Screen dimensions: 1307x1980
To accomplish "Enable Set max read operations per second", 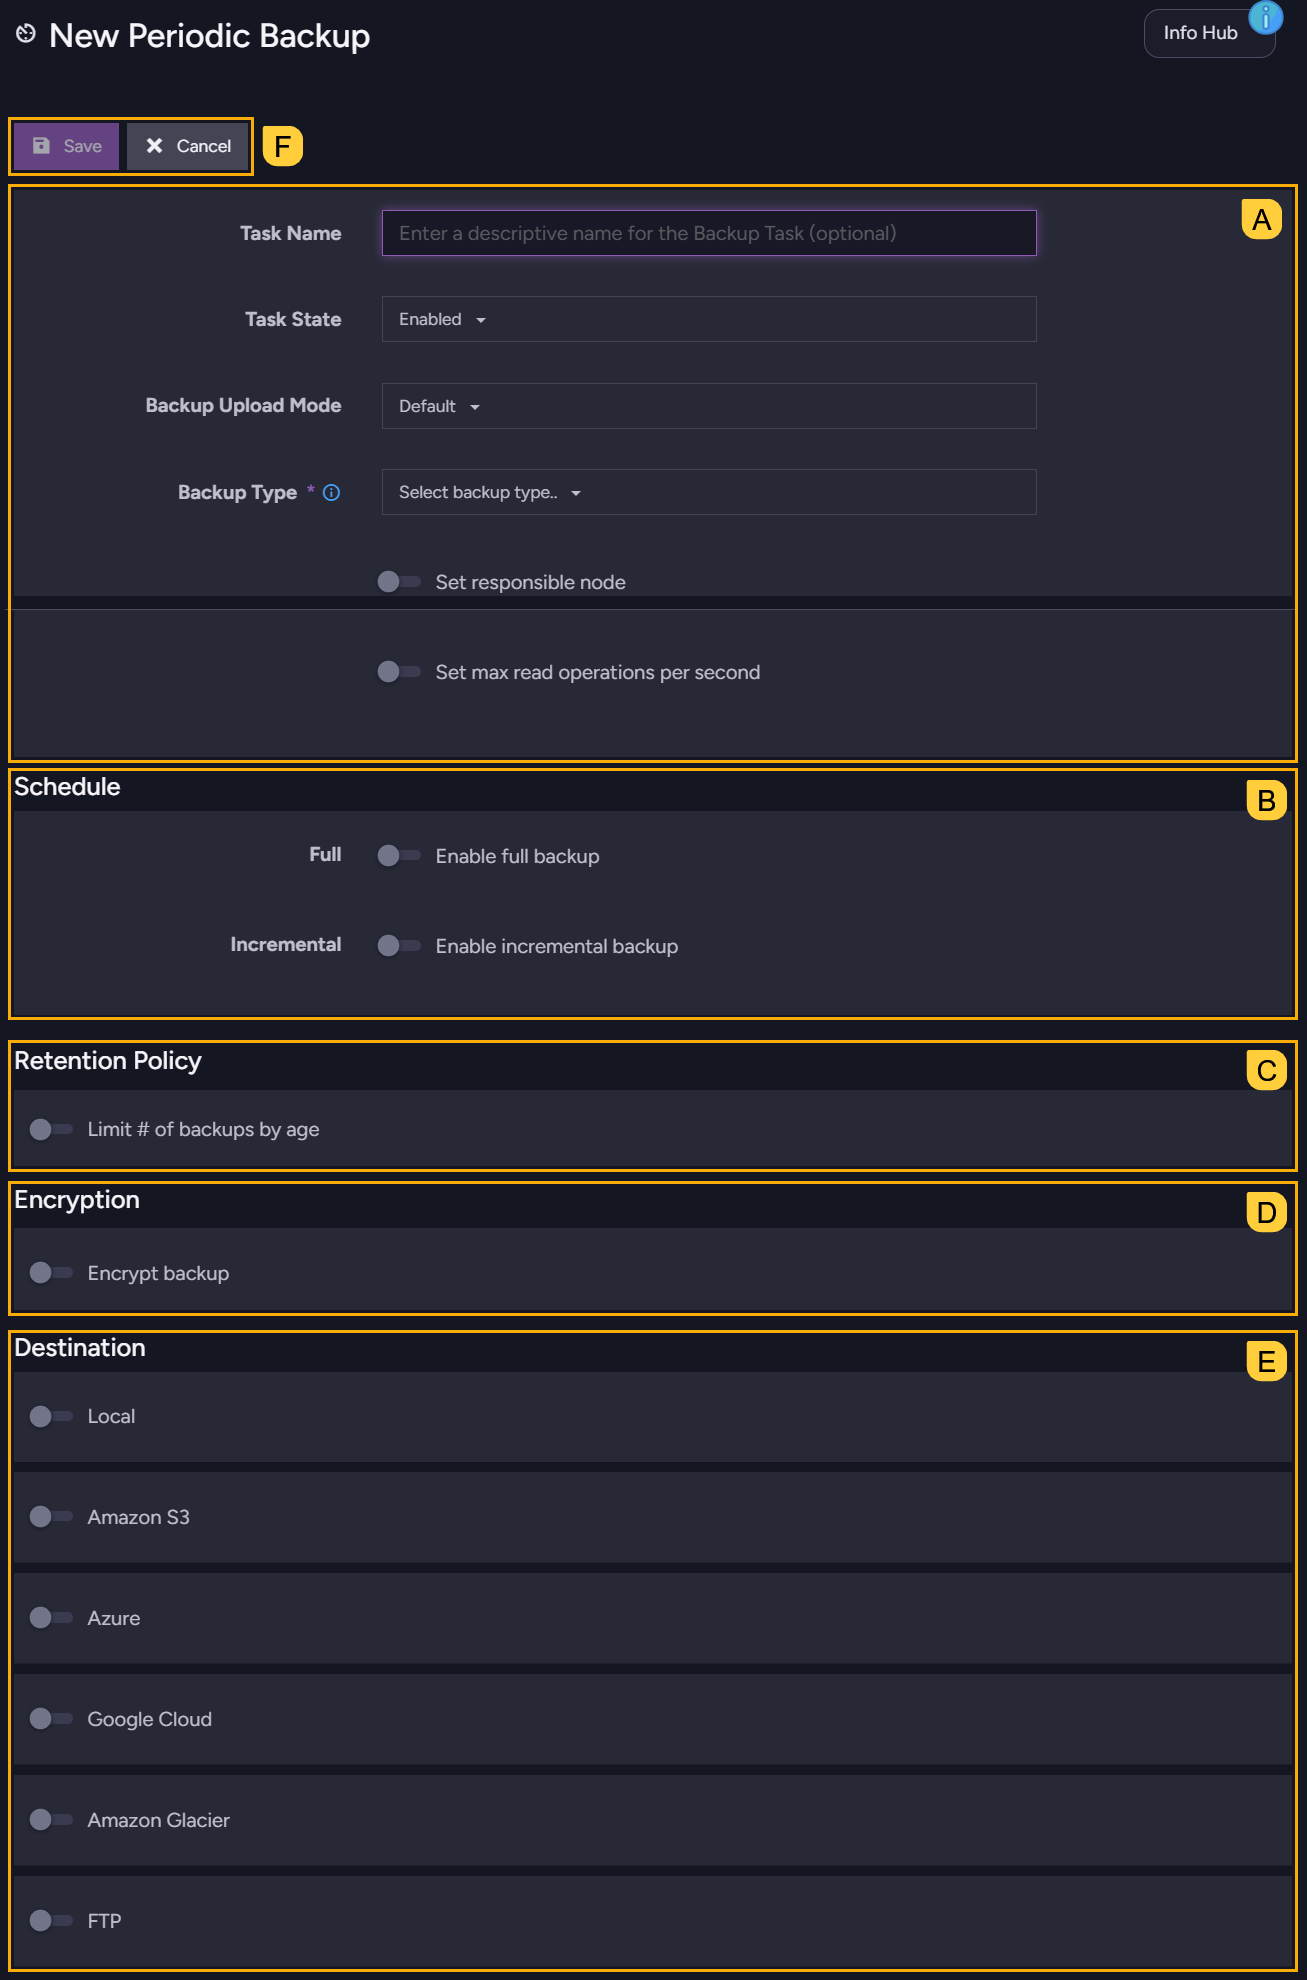I will click(x=398, y=672).
